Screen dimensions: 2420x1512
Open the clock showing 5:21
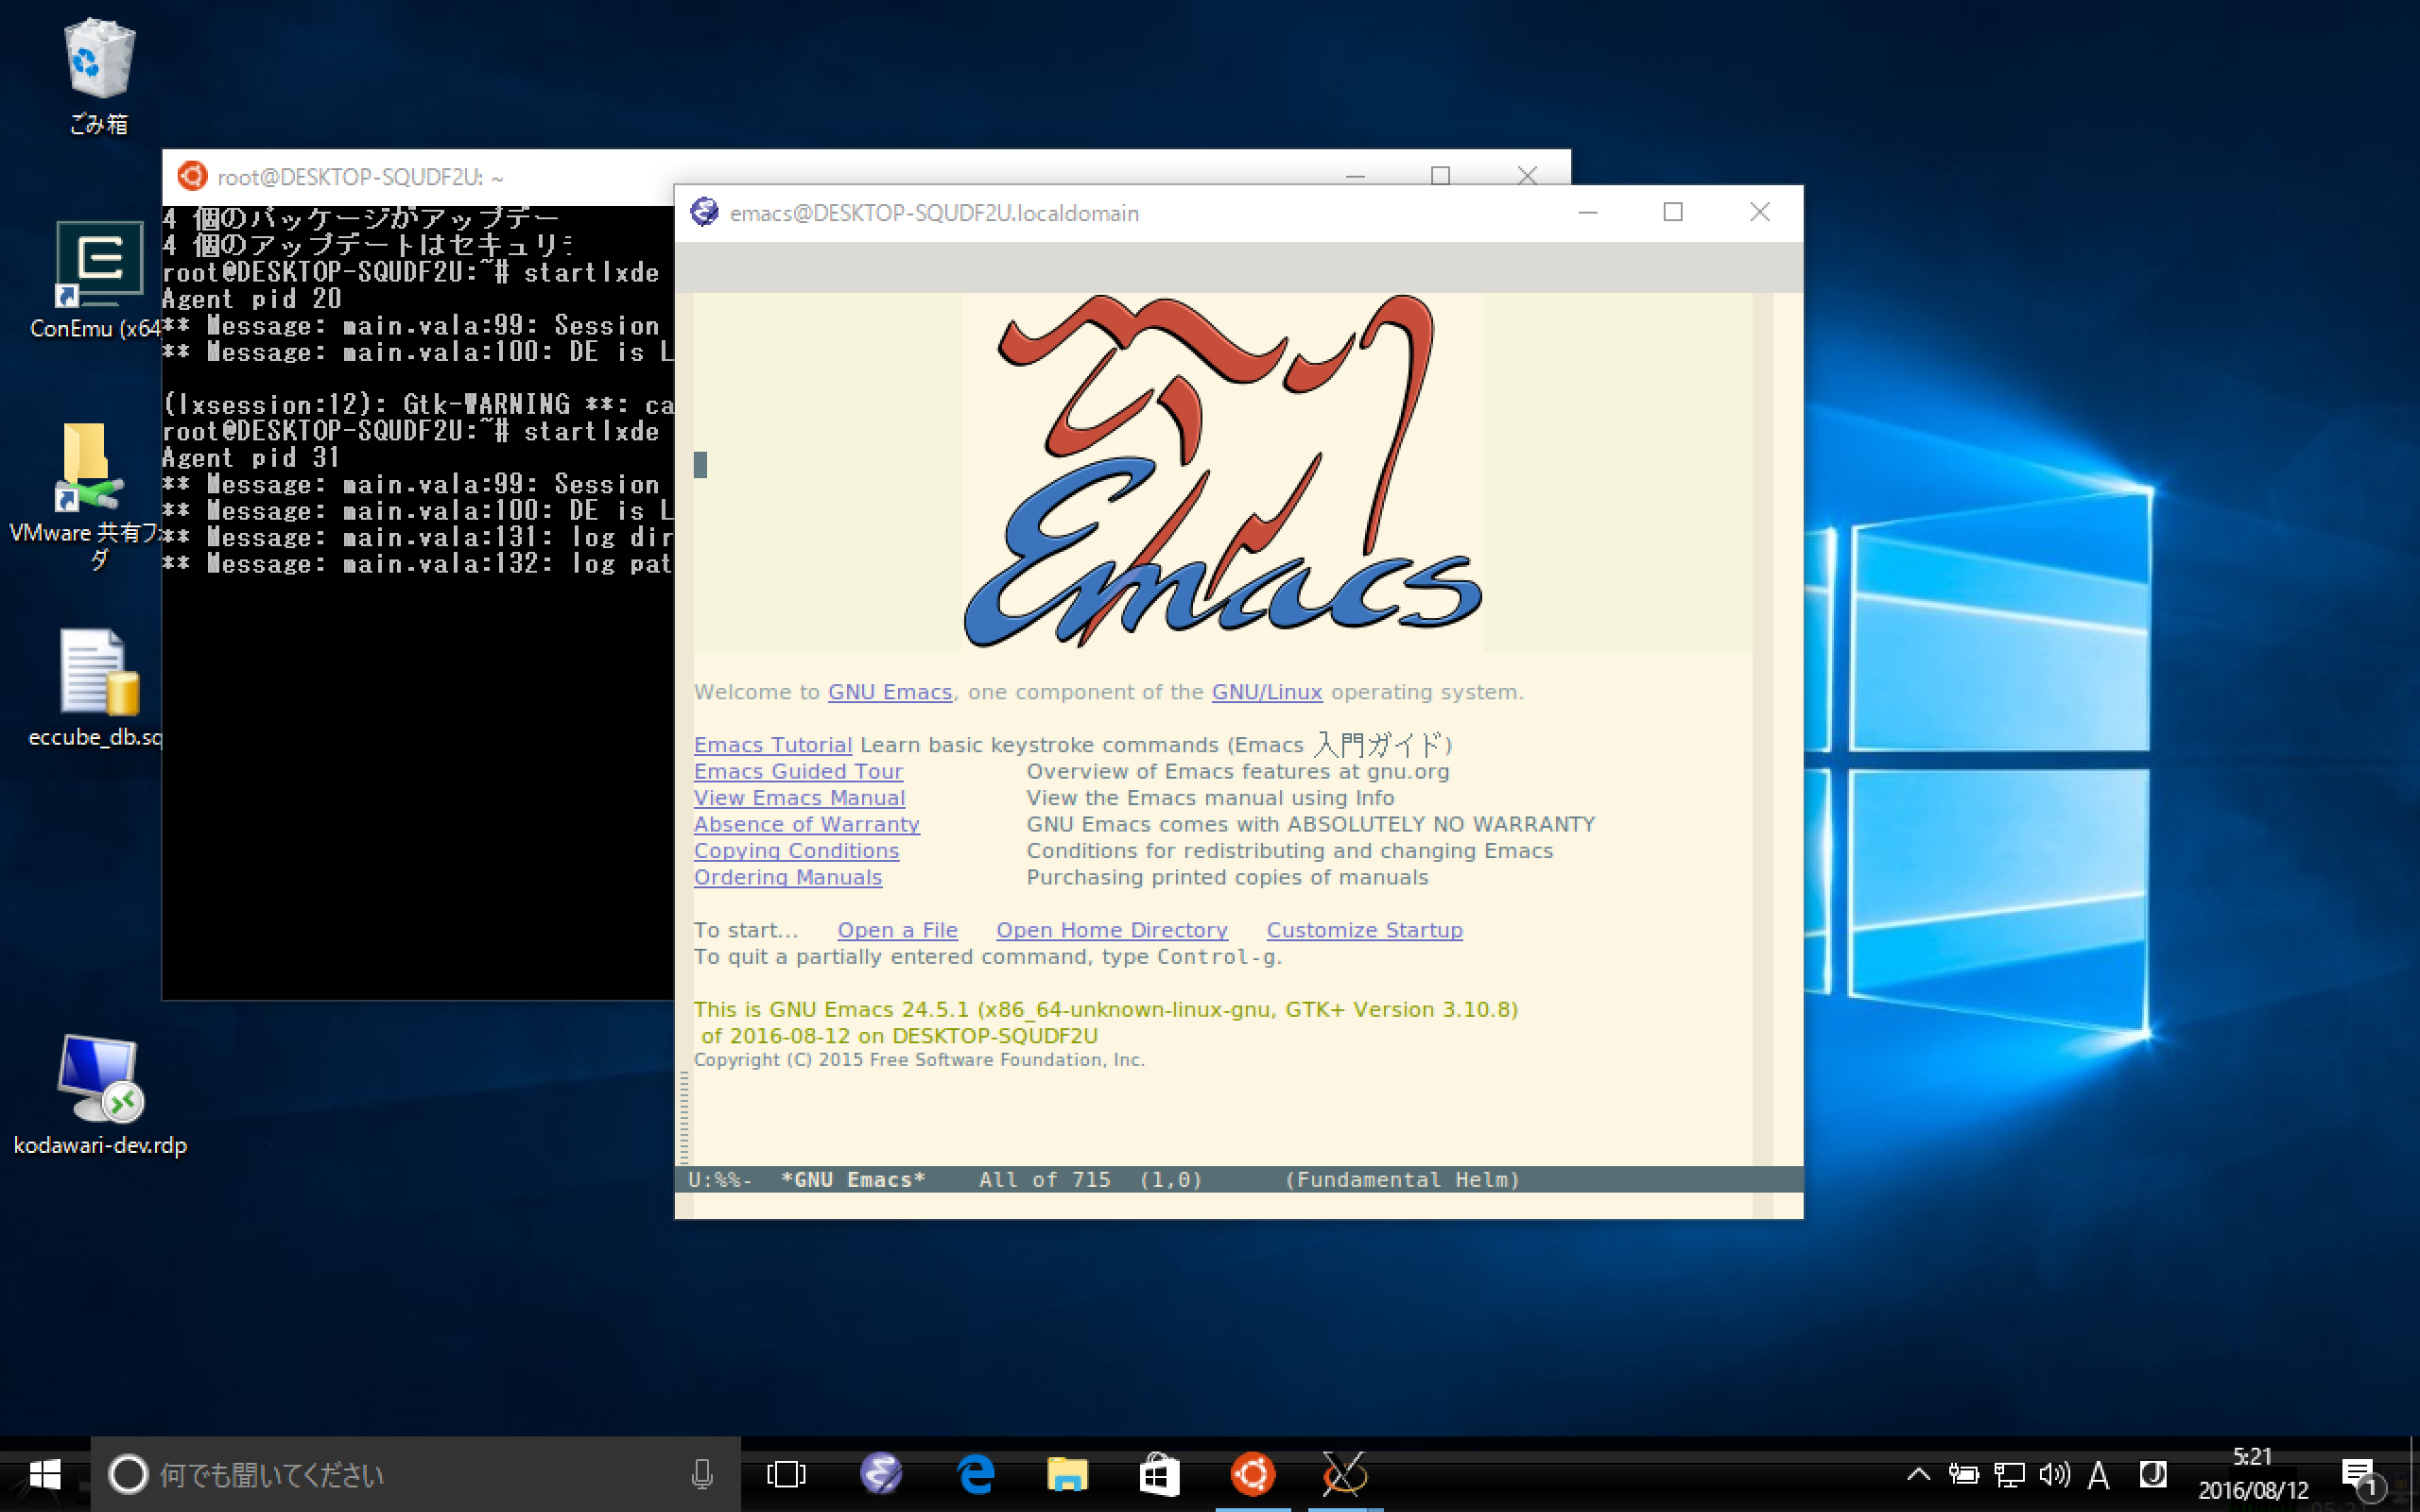tap(2253, 1474)
